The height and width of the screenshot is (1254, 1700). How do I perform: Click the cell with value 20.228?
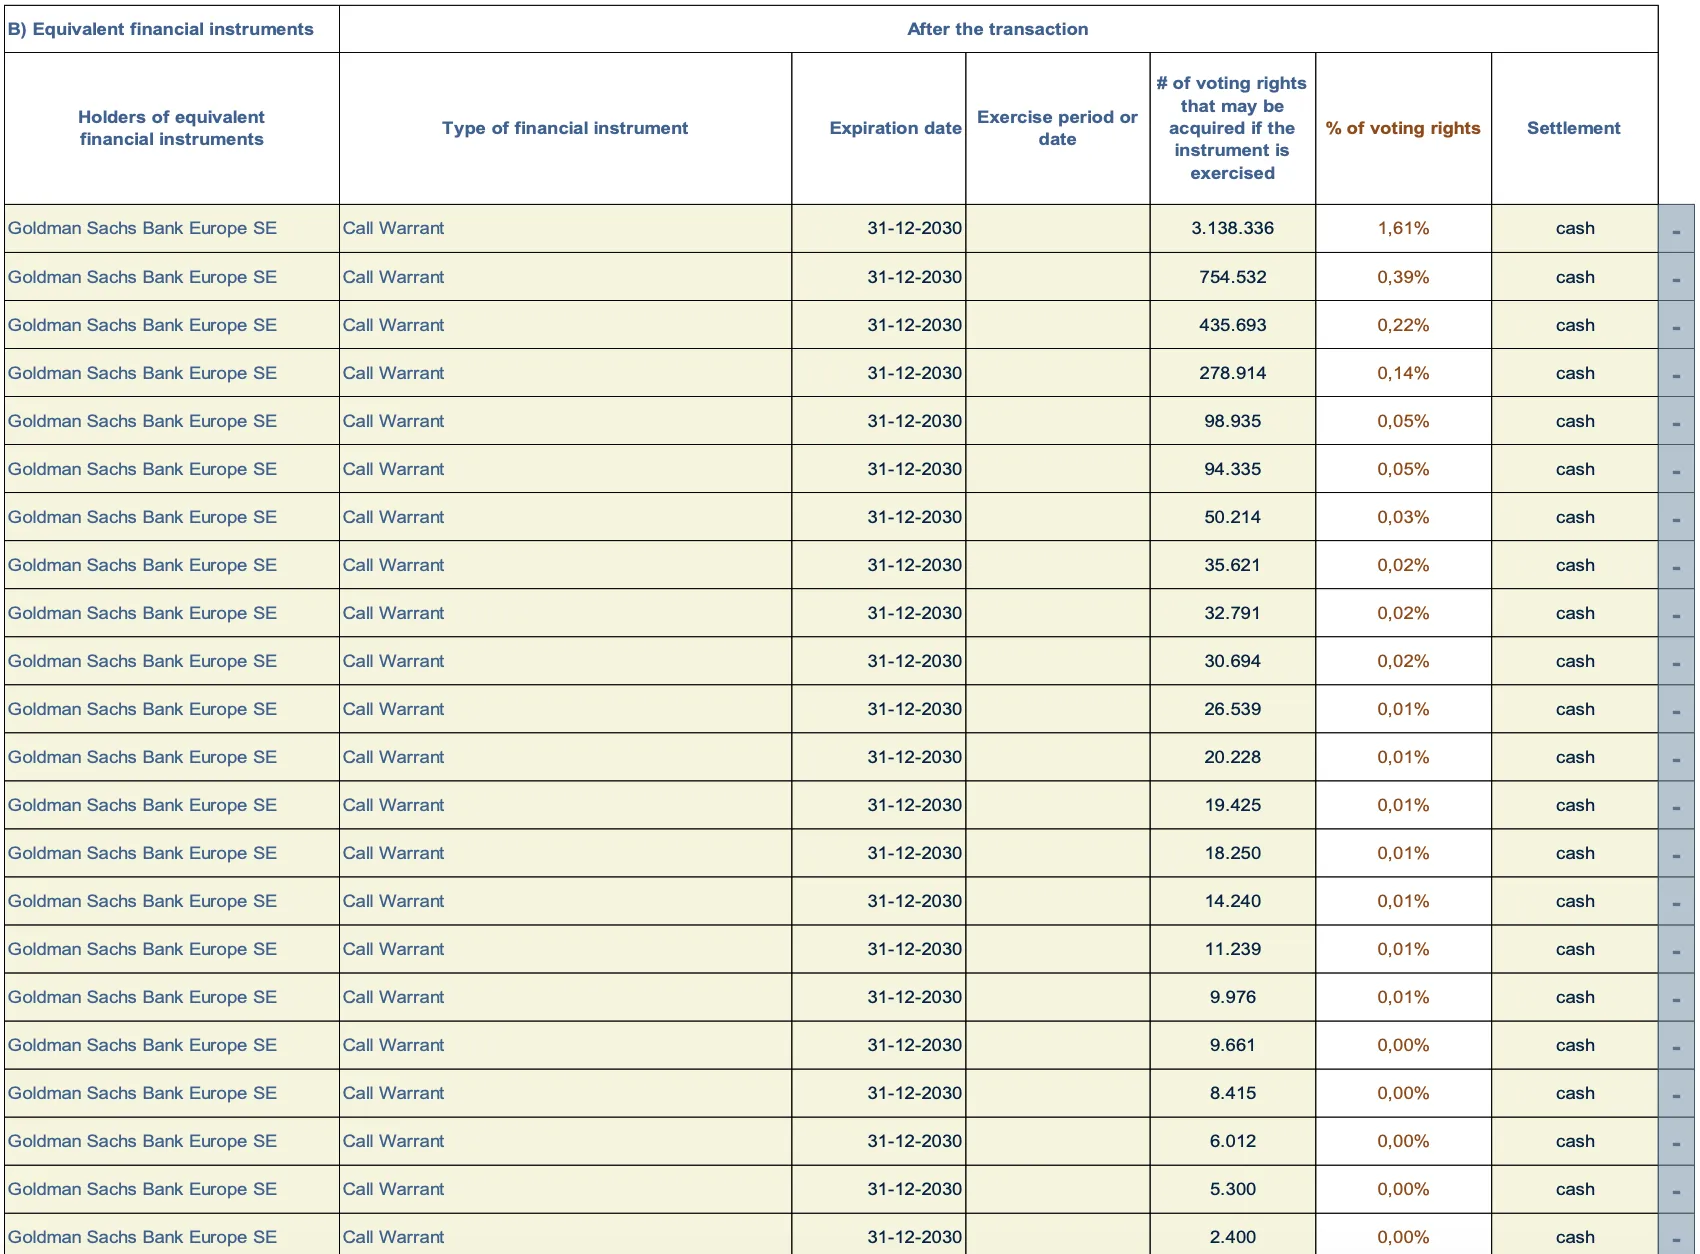tap(1233, 757)
